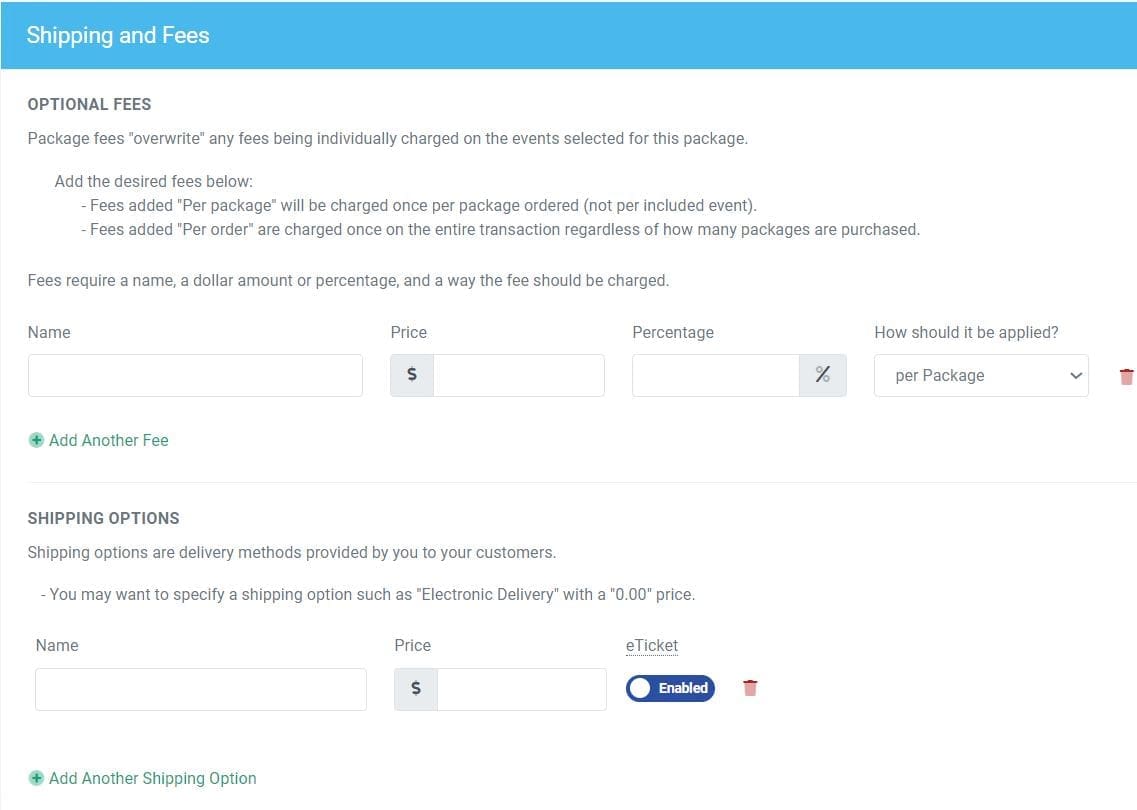Click the eTicket label with dotted underline

pyautogui.click(x=652, y=645)
